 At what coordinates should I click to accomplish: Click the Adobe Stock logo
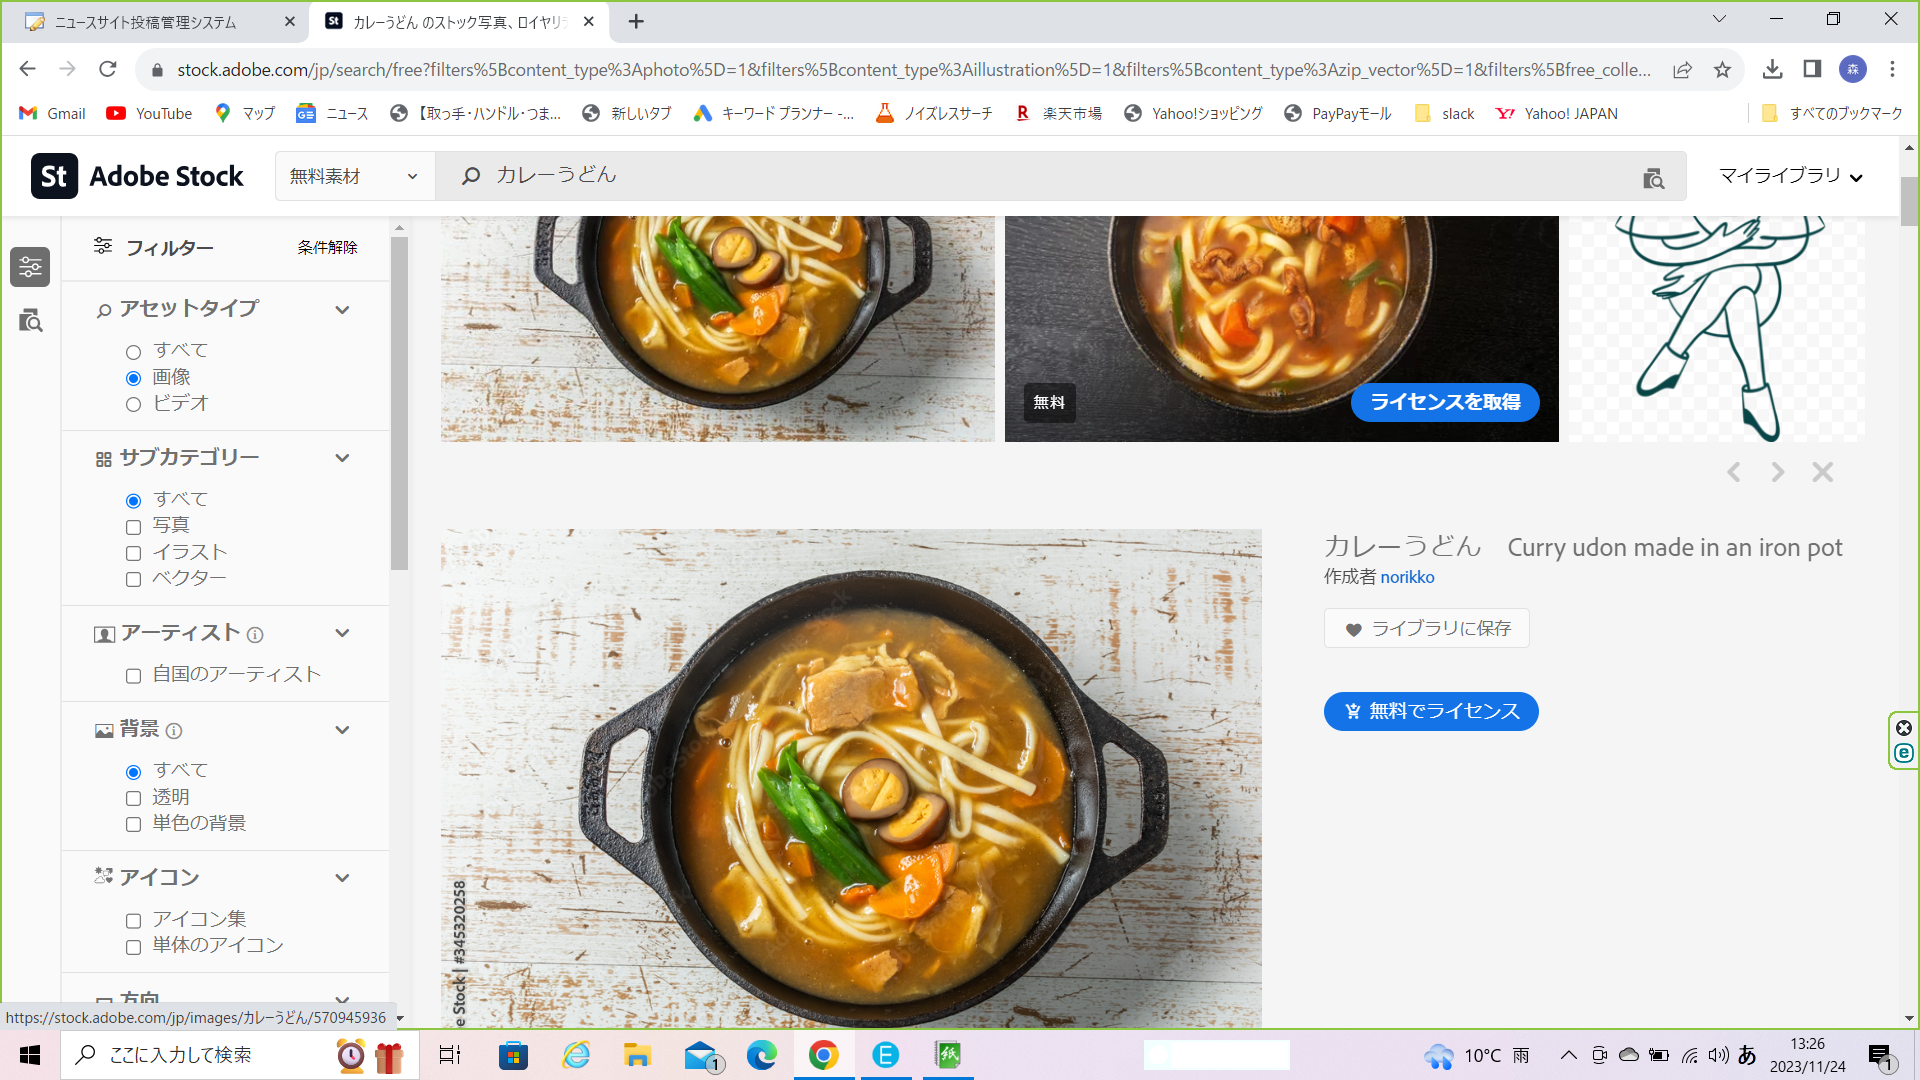pos(137,176)
